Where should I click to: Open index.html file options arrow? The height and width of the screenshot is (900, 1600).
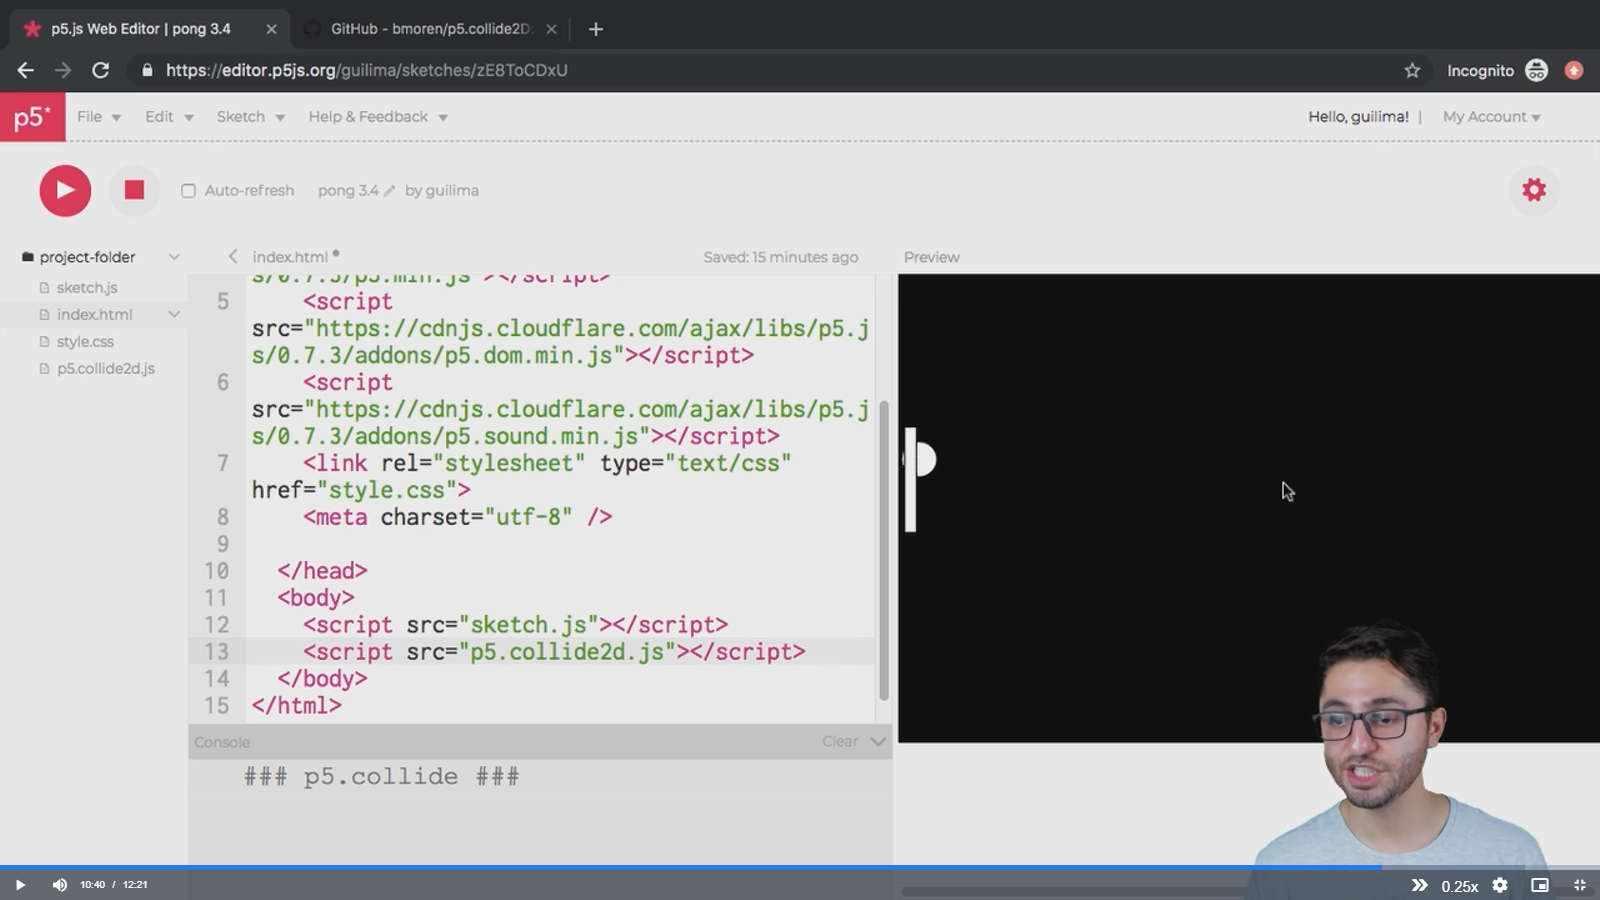tap(174, 314)
